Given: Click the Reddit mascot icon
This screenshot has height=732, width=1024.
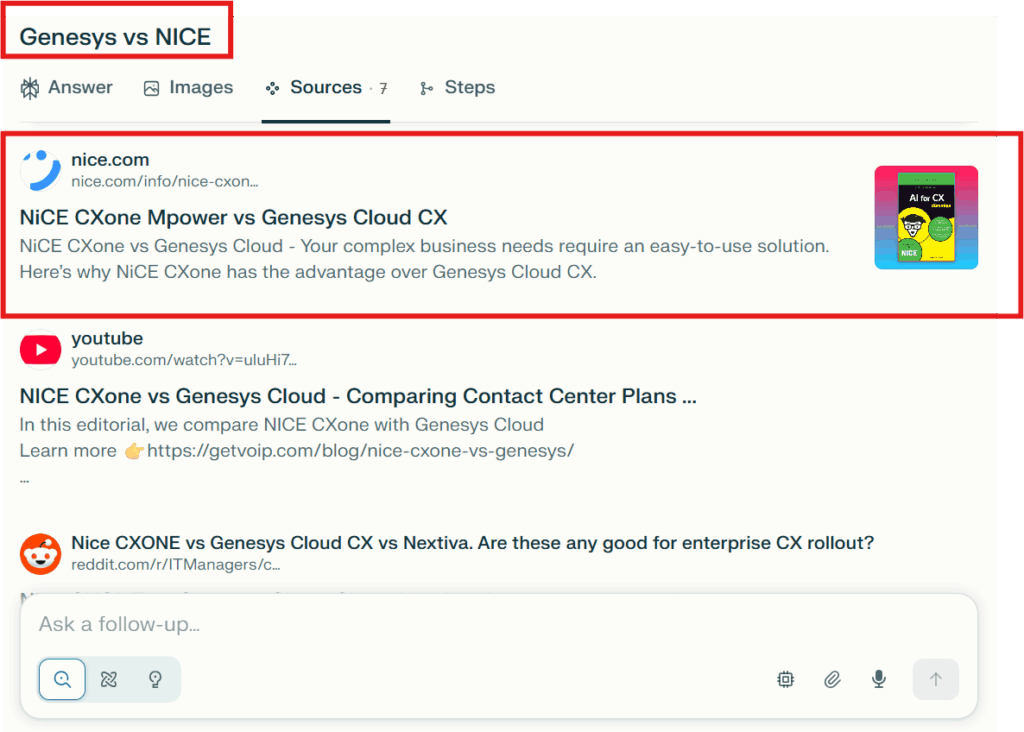Looking at the screenshot, I should (x=40, y=554).
